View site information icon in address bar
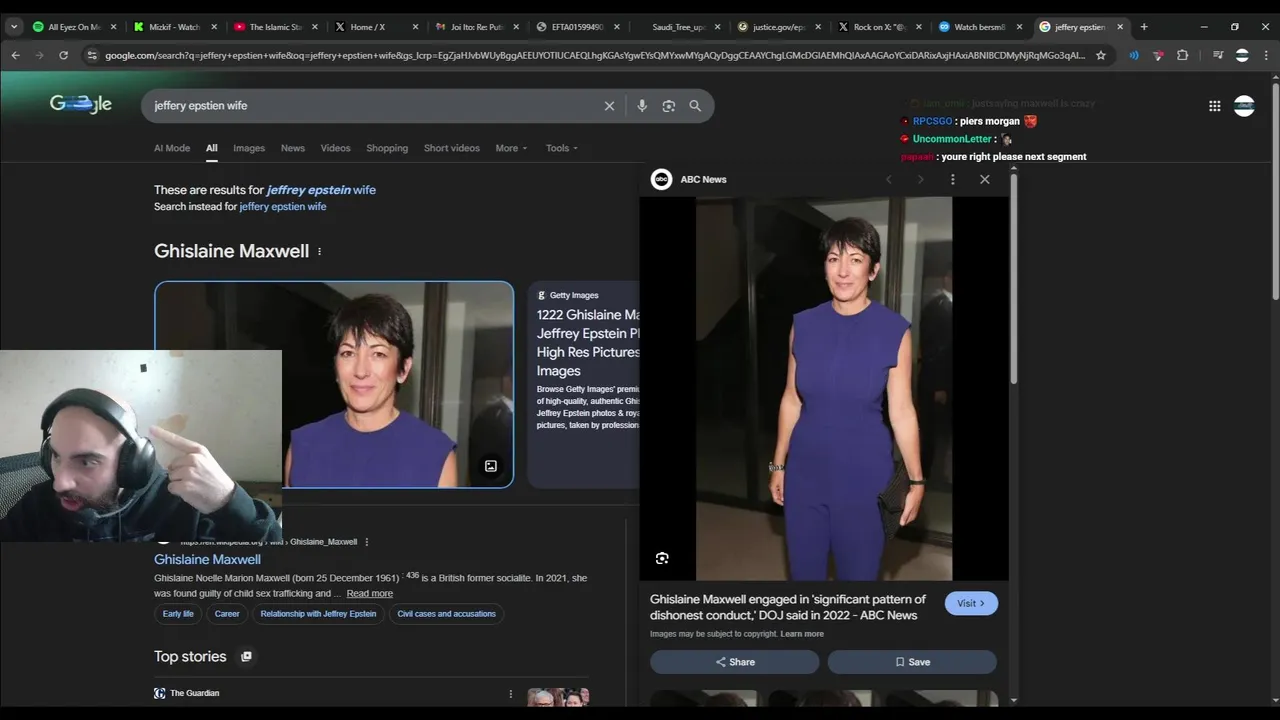 (93, 55)
